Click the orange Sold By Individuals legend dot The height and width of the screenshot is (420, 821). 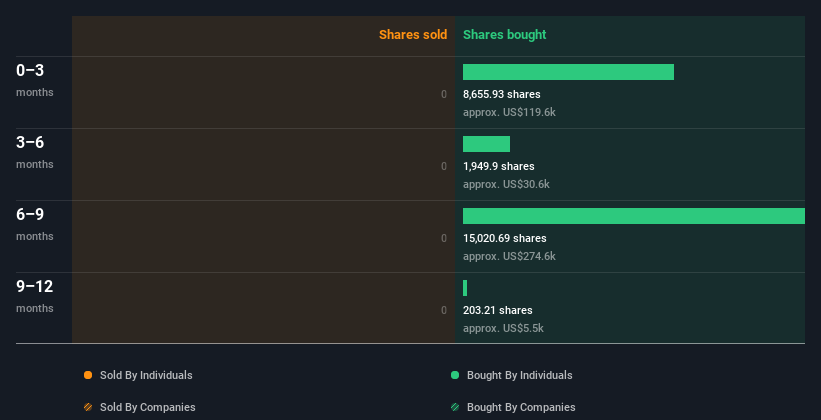[x=88, y=375]
